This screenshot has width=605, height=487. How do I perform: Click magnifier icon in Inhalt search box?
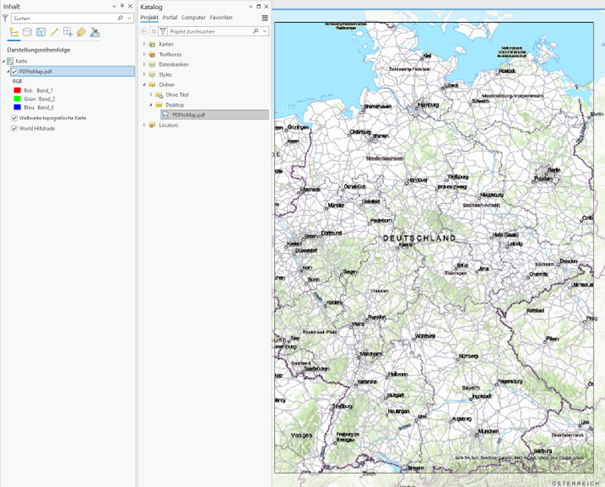click(x=120, y=18)
